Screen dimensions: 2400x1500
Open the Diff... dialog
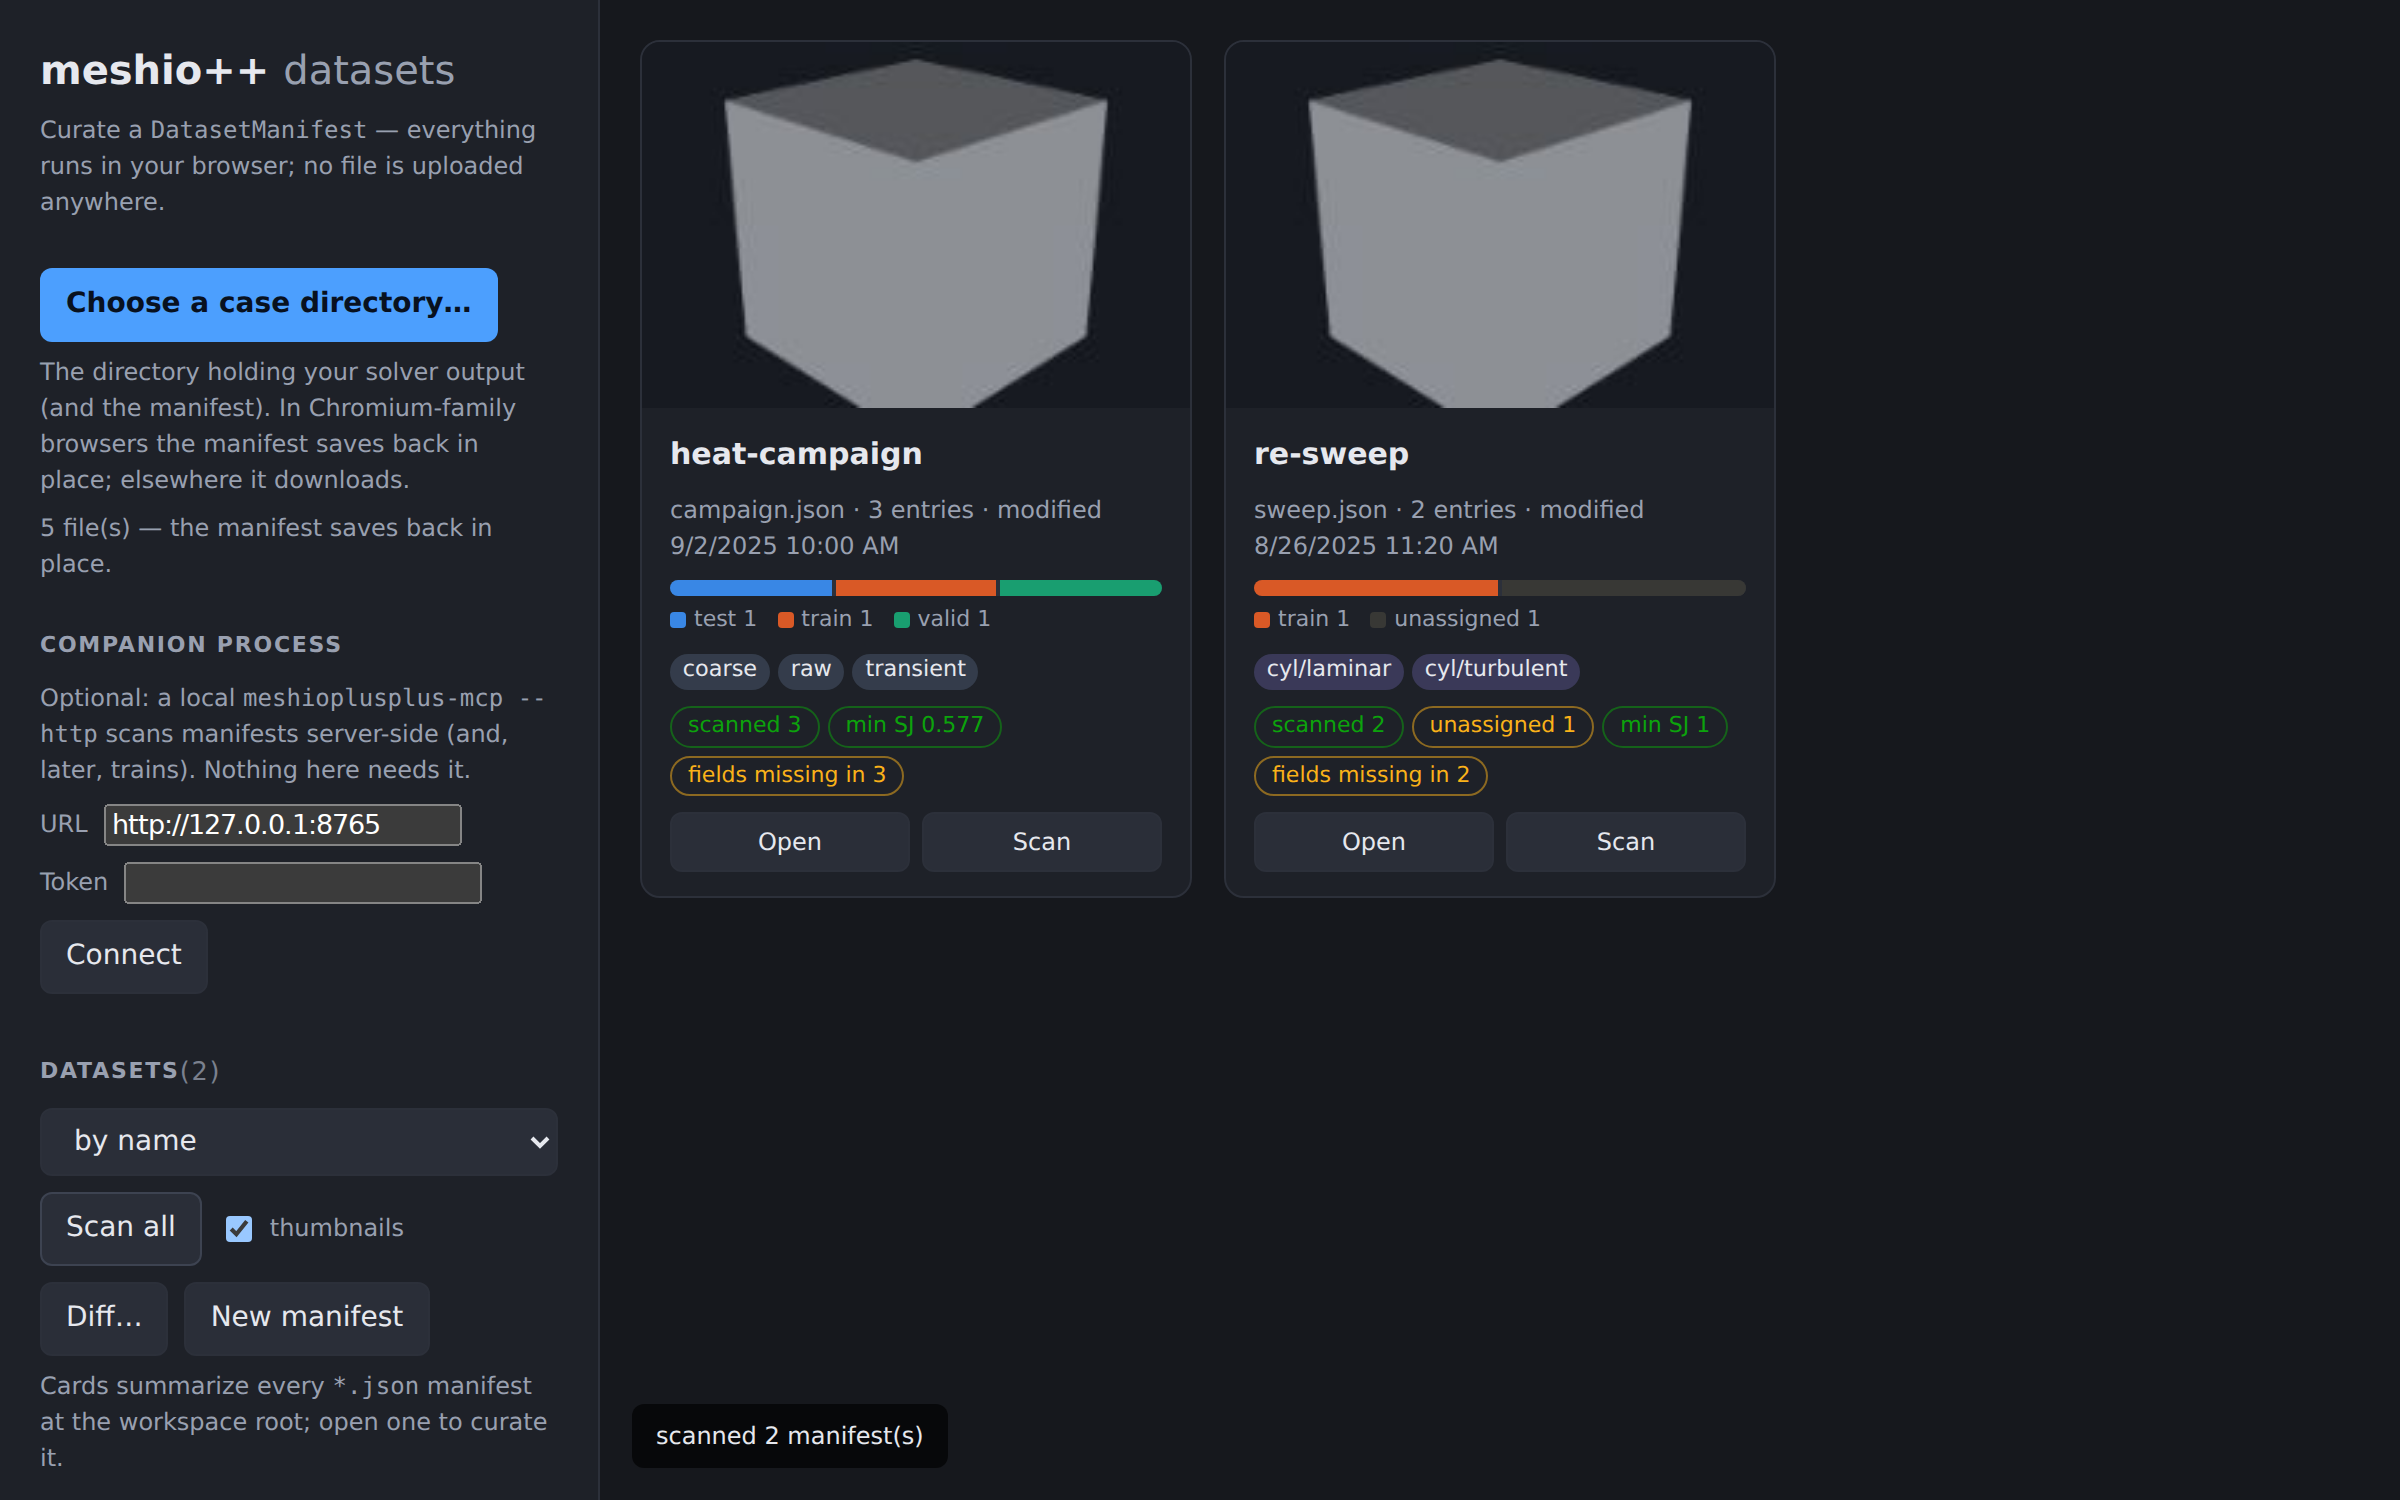point(104,1318)
